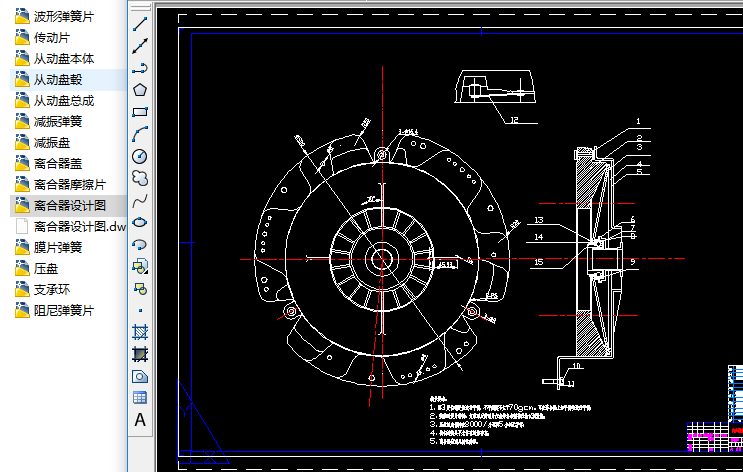The width and height of the screenshot is (743, 472).
Task: Select the 离合器摩擦片 folder
Action: point(61,184)
